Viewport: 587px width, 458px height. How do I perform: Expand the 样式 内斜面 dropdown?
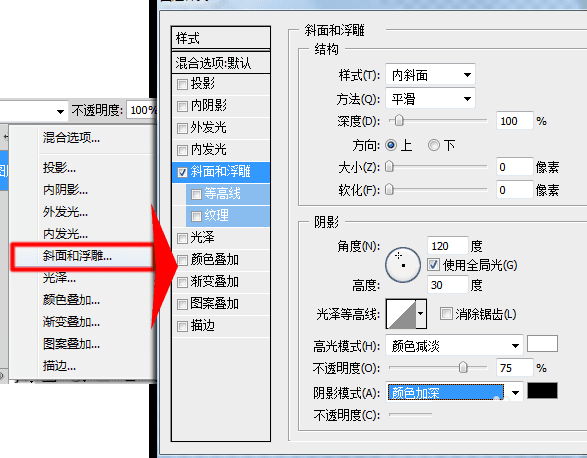click(430, 75)
